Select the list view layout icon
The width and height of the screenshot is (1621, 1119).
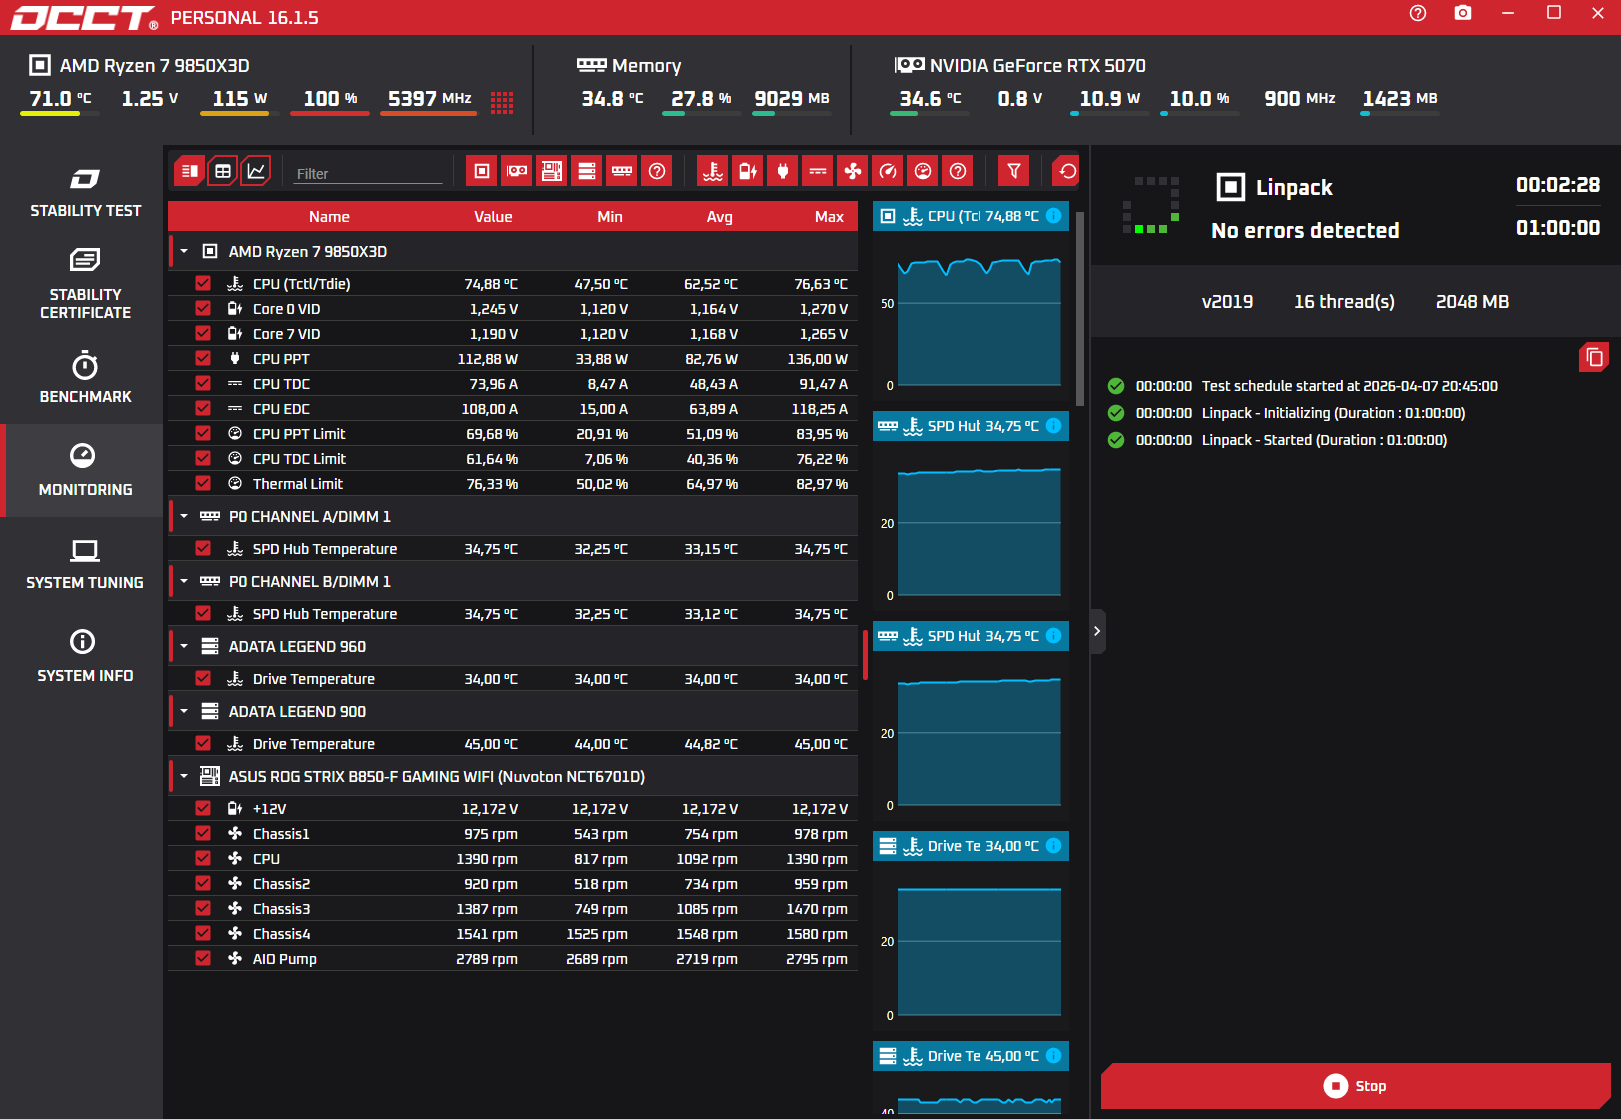click(188, 171)
